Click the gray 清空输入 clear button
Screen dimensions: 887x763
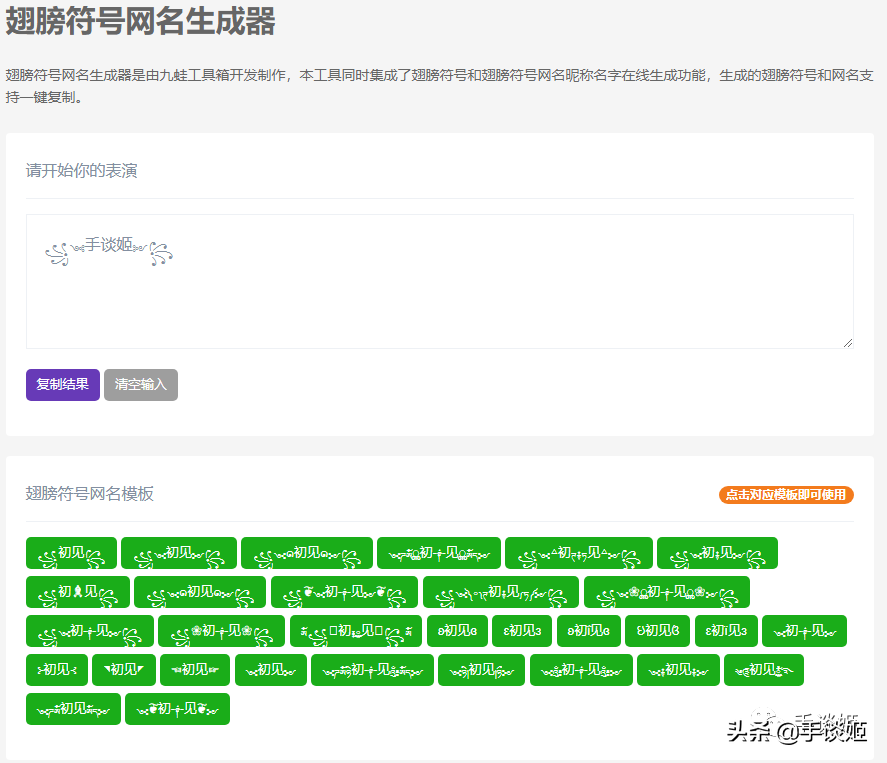click(x=141, y=385)
